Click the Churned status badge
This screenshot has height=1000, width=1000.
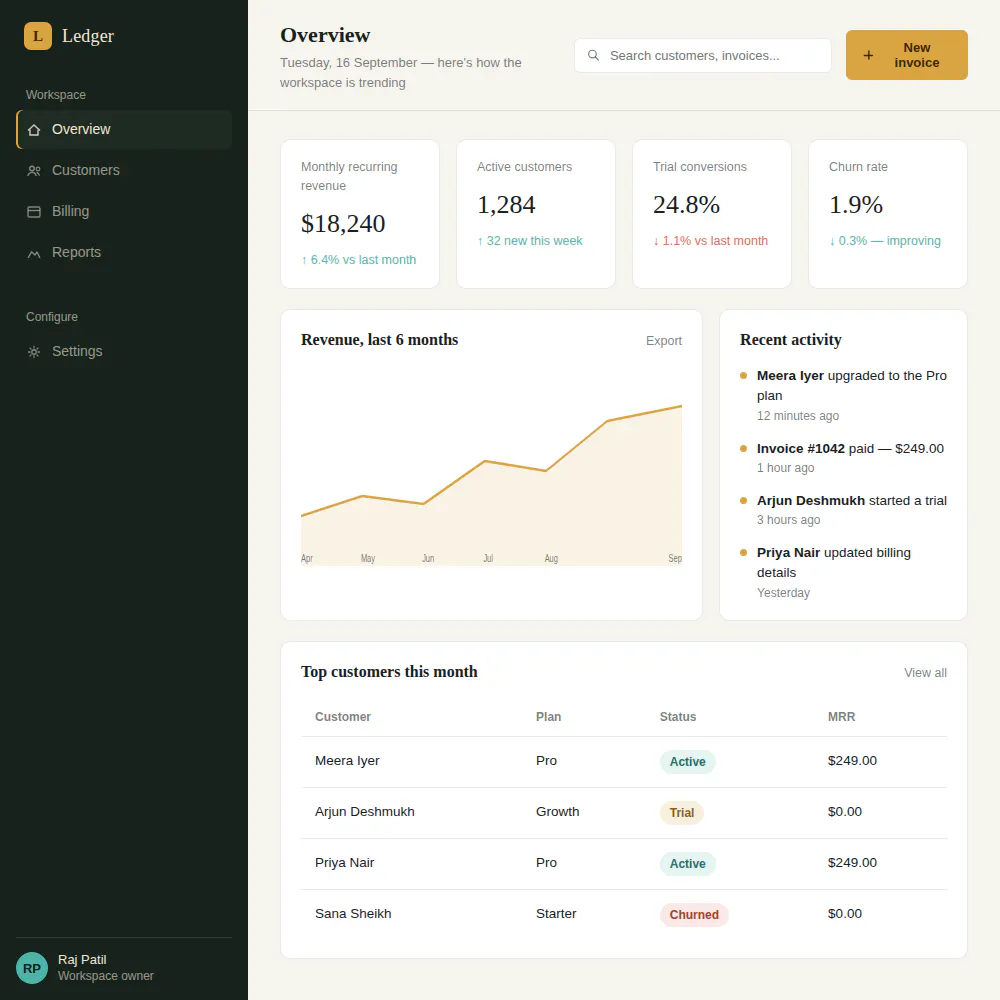tap(694, 915)
